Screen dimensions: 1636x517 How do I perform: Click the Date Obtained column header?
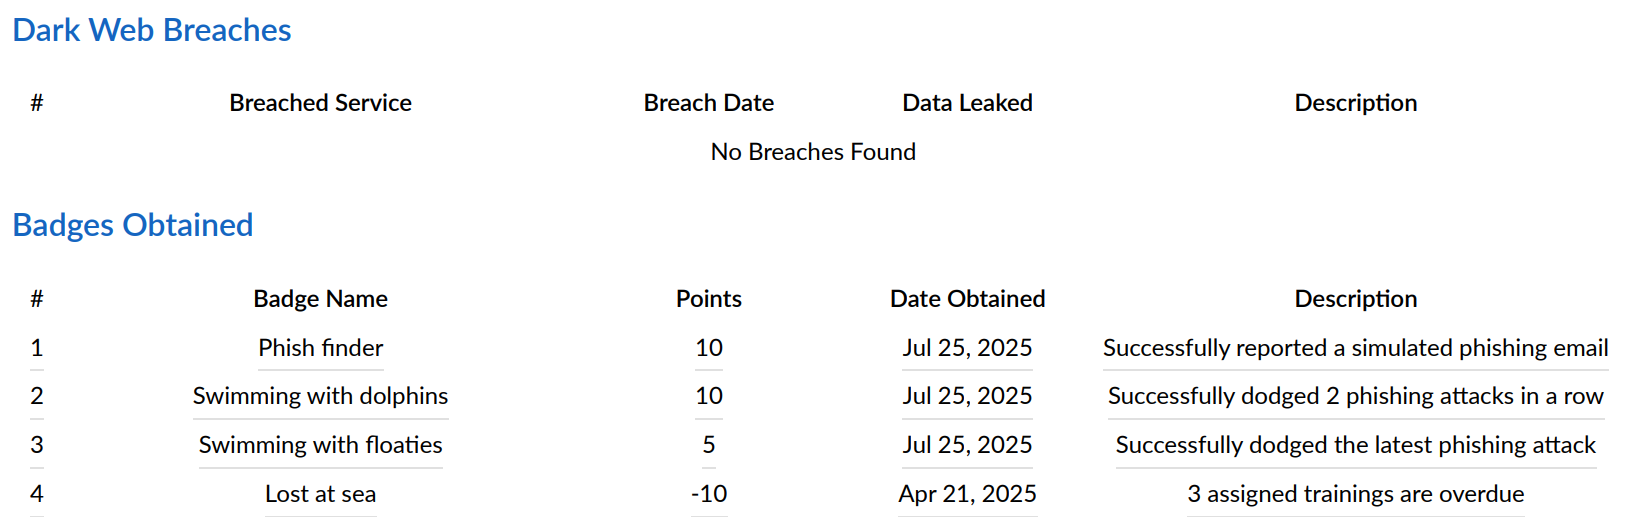tap(967, 299)
